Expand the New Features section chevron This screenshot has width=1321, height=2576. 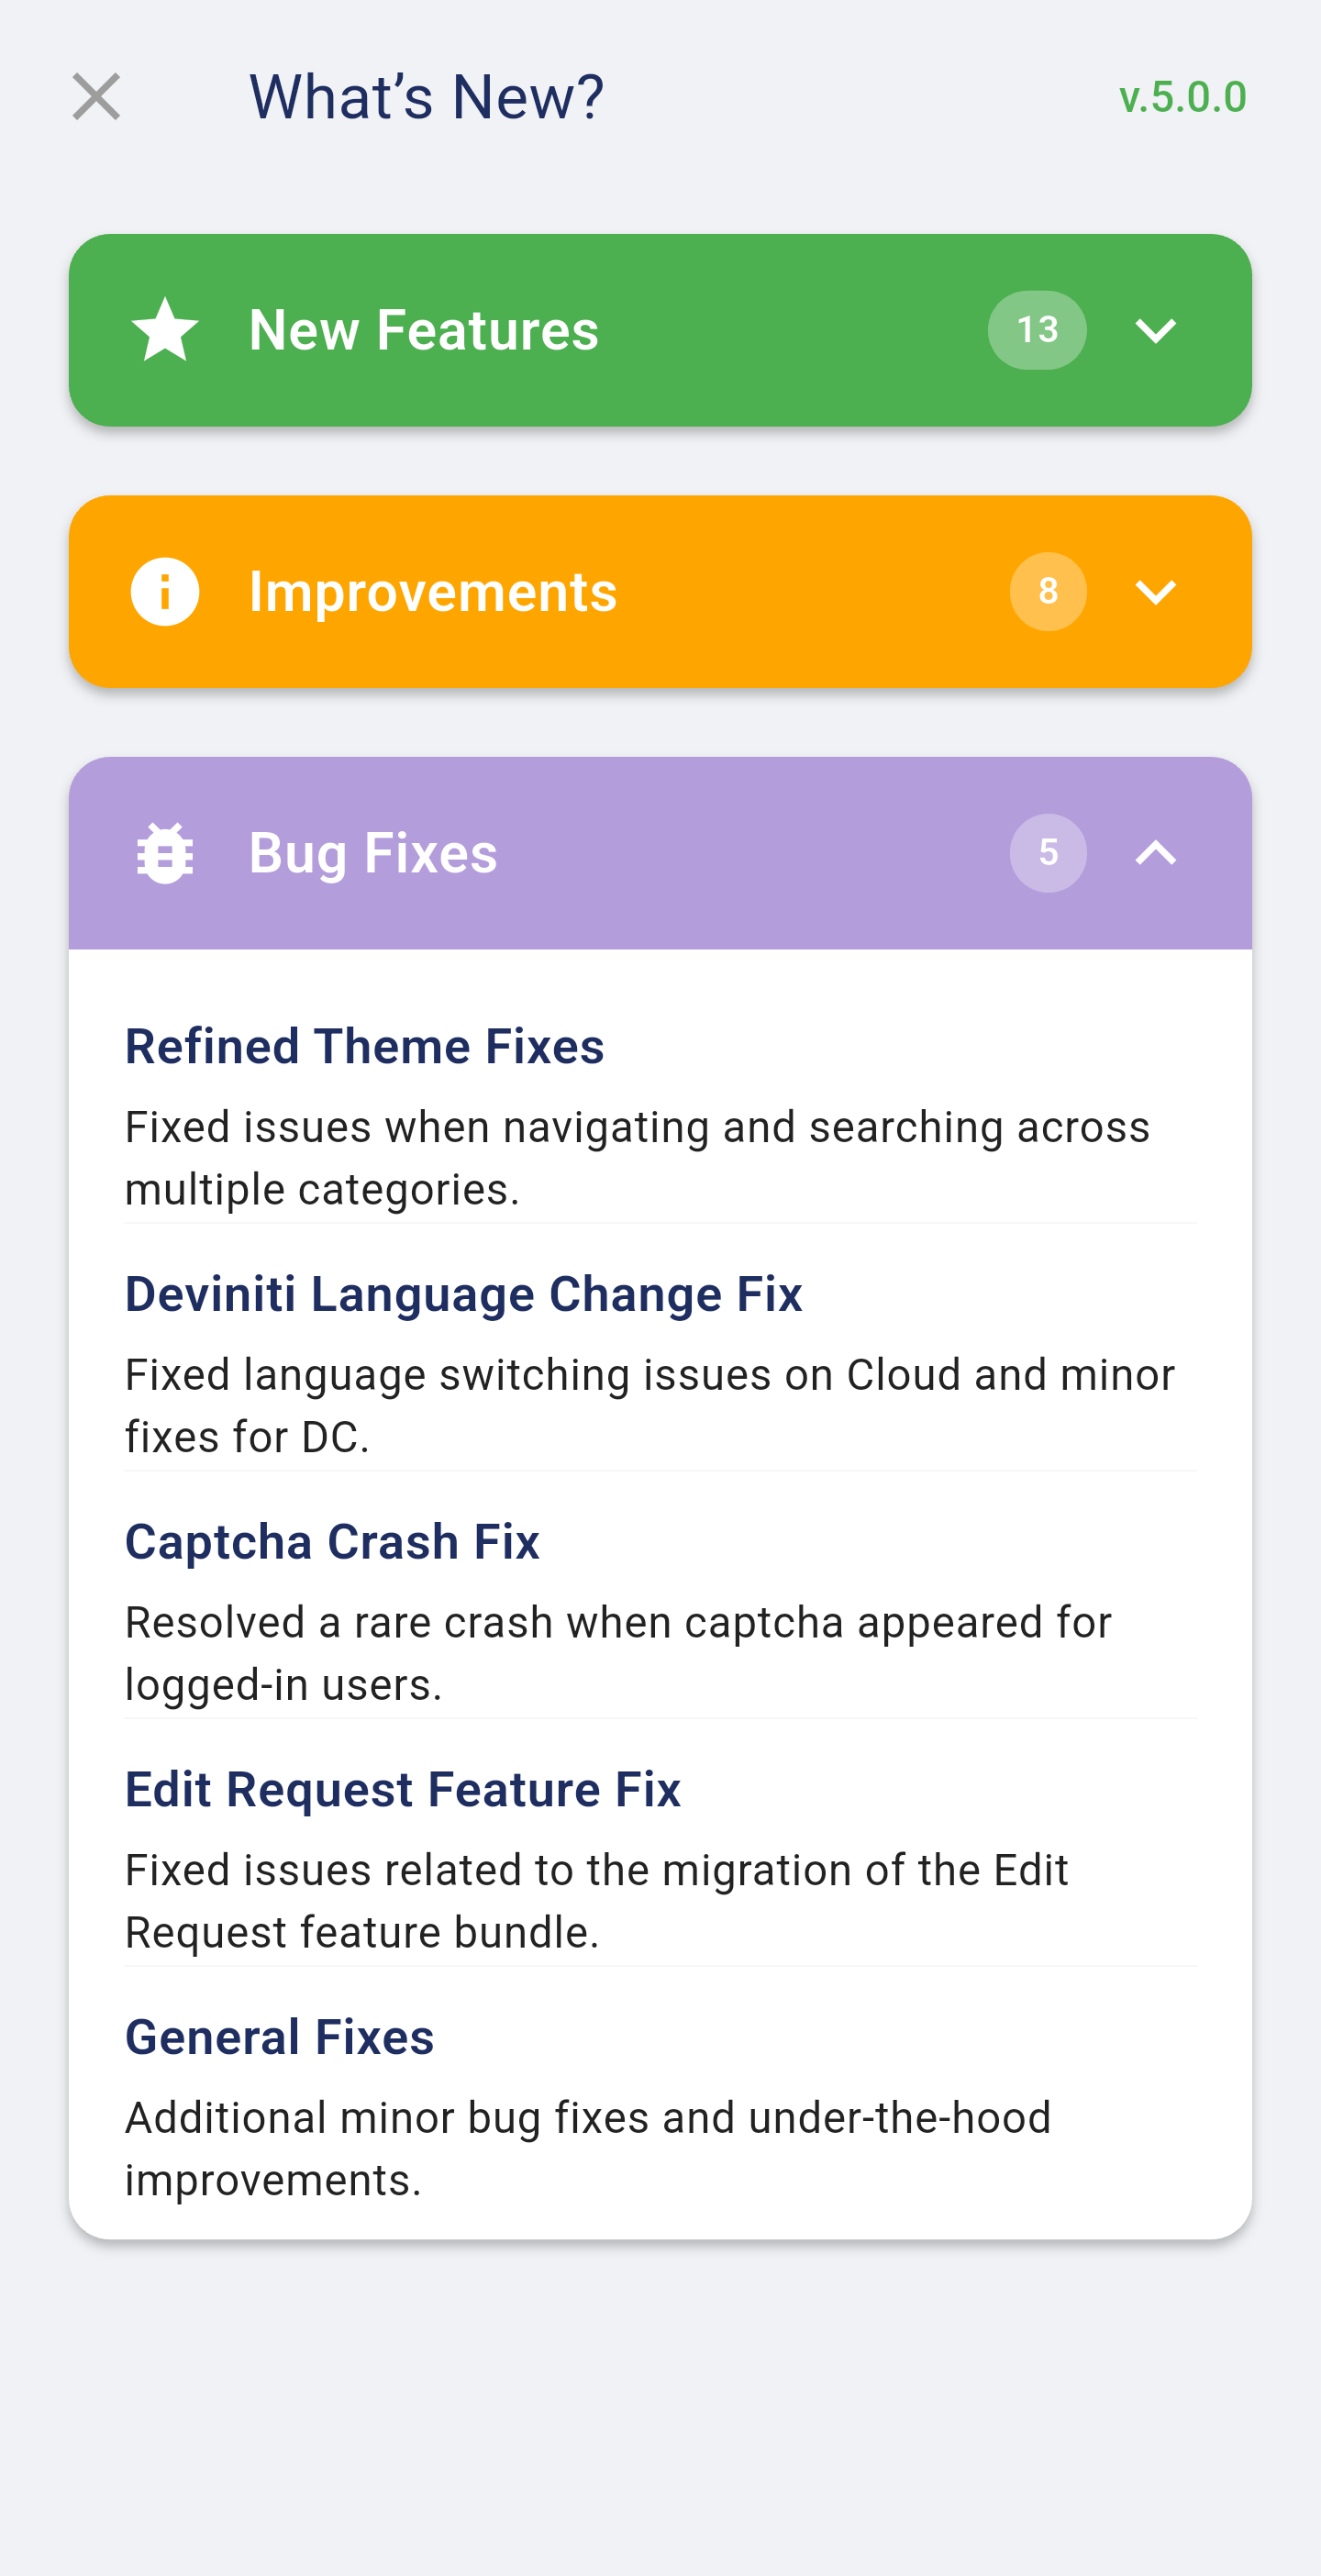1155,330
